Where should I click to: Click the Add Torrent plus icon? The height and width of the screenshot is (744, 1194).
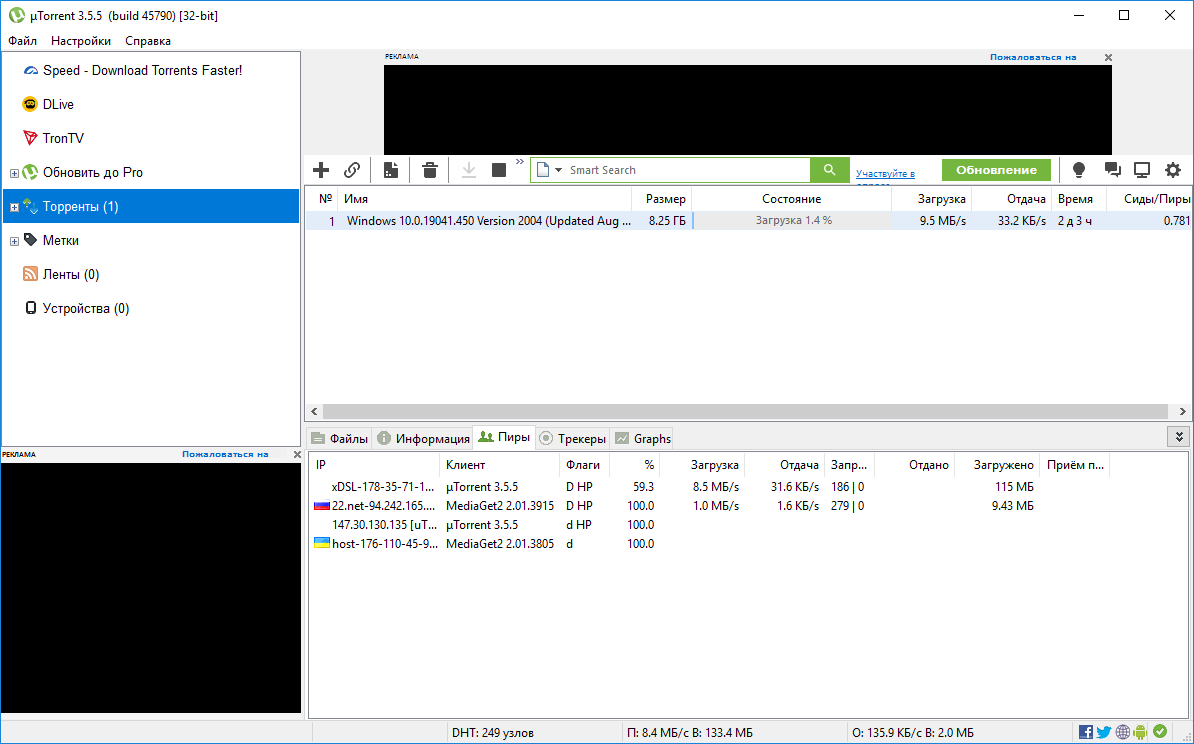(321, 170)
